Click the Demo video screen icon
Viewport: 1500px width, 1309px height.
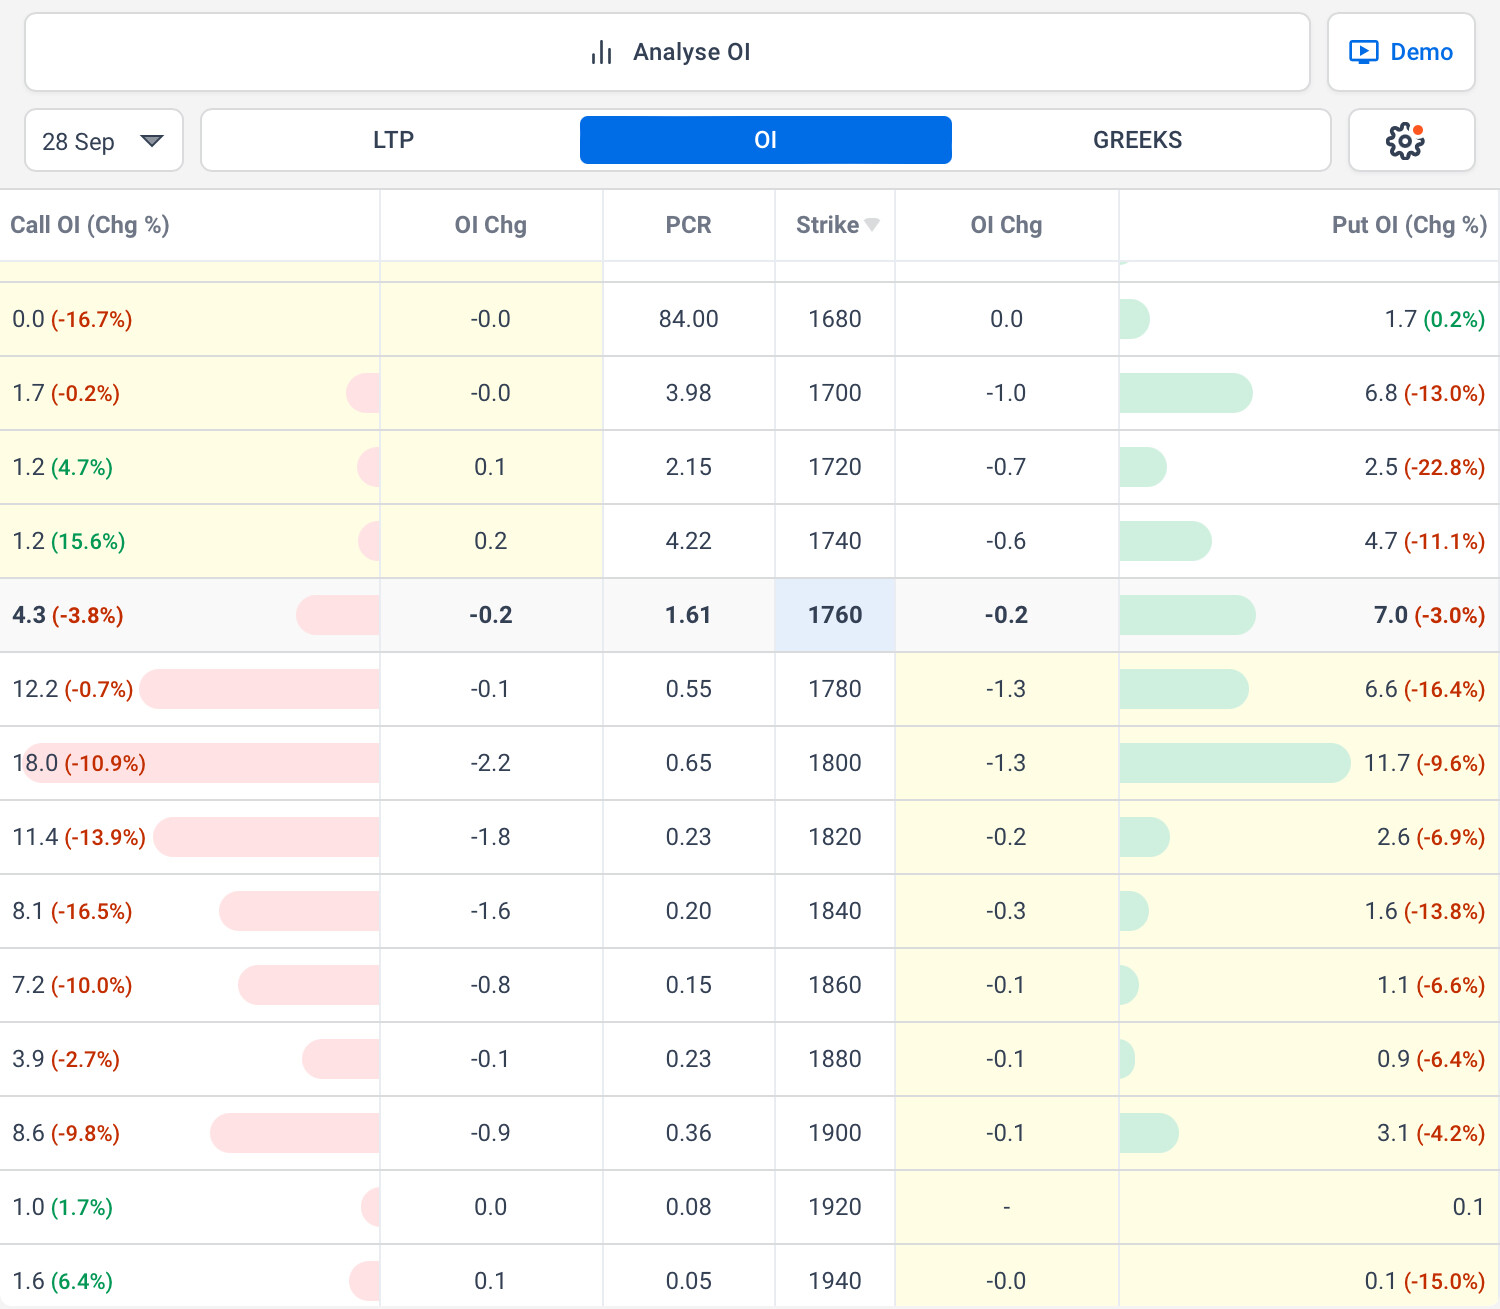[1363, 52]
